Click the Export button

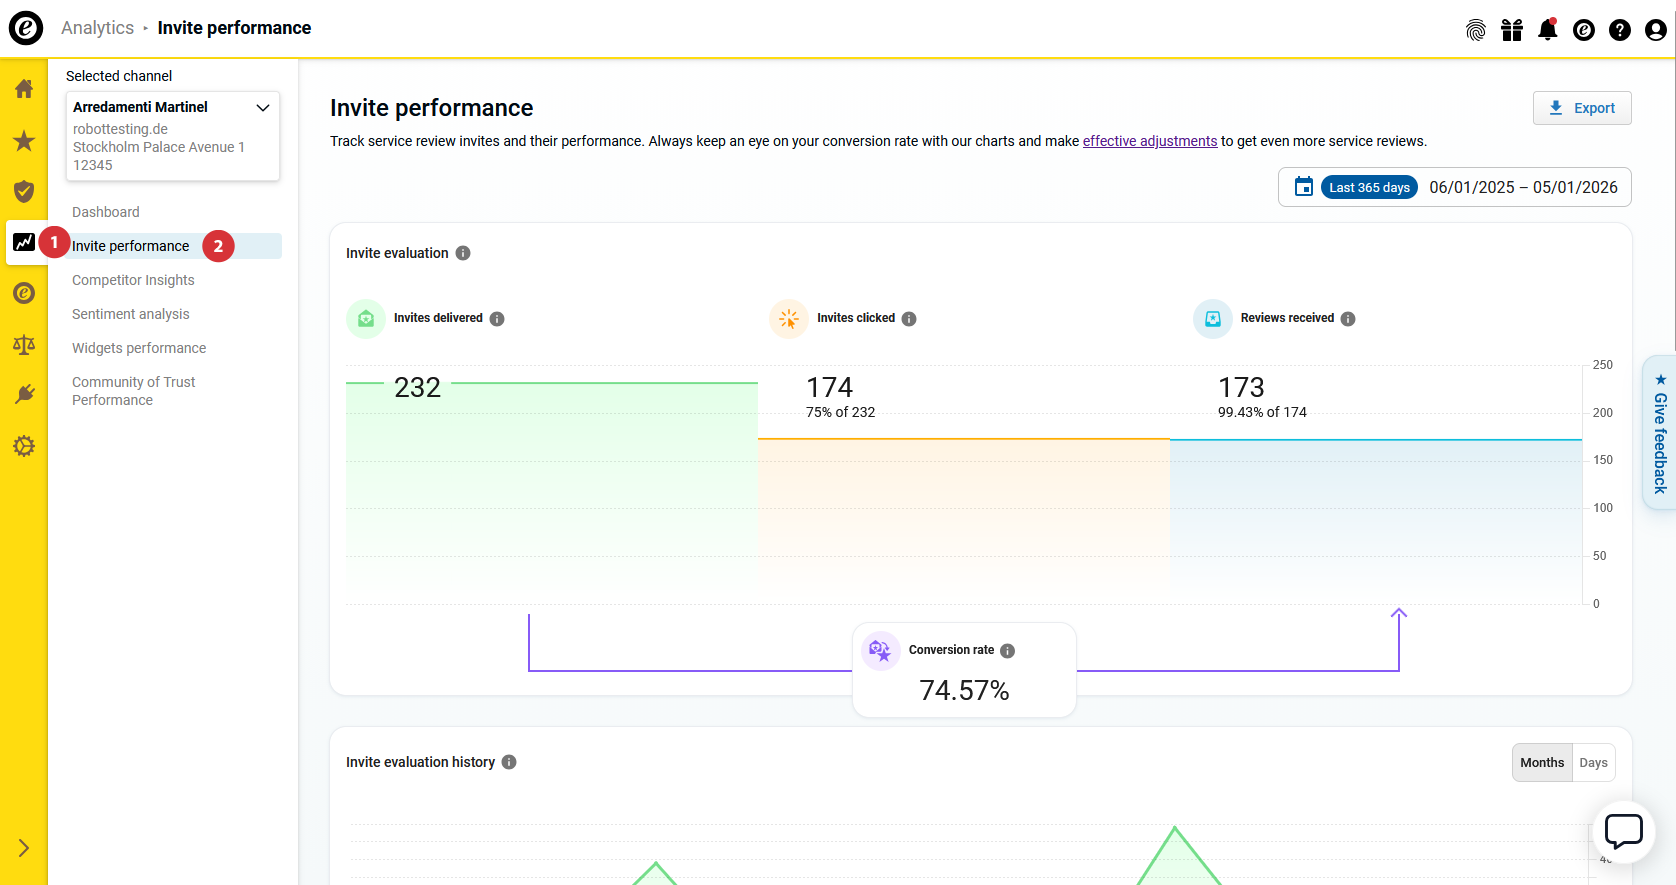tap(1581, 108)
